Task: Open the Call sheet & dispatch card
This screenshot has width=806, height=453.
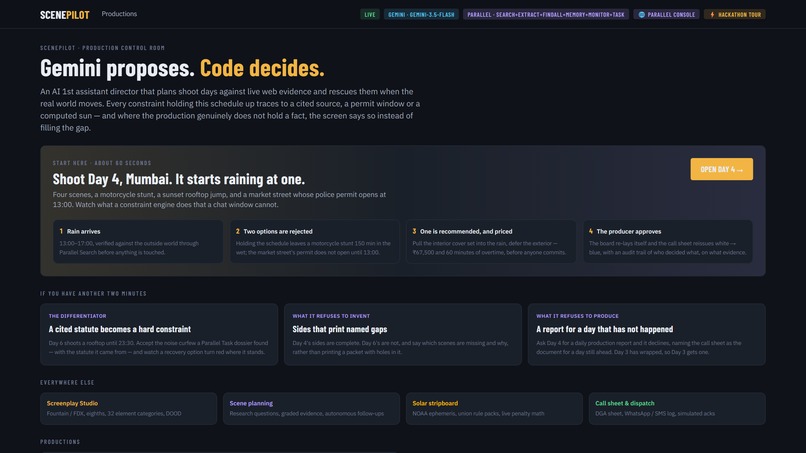Action: tap(677, 409)
